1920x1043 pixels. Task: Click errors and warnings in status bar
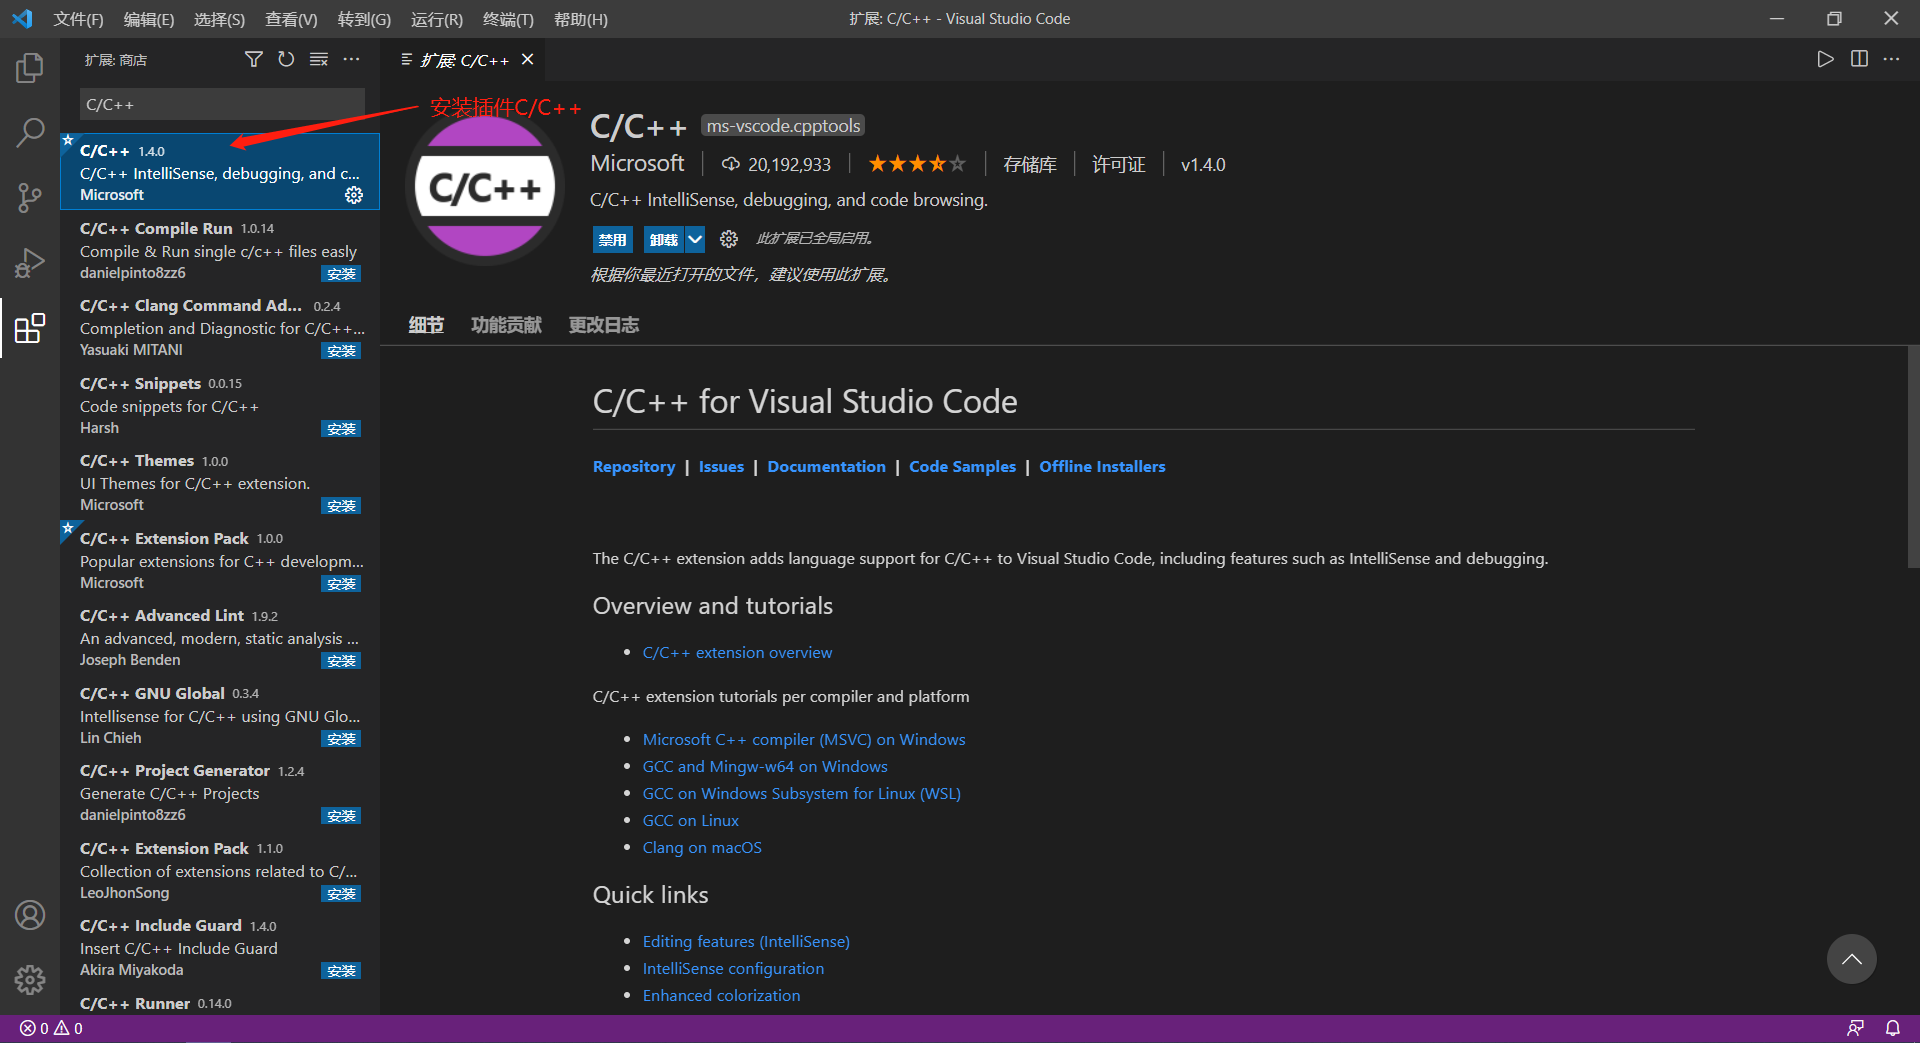[x=51, y=1028]
